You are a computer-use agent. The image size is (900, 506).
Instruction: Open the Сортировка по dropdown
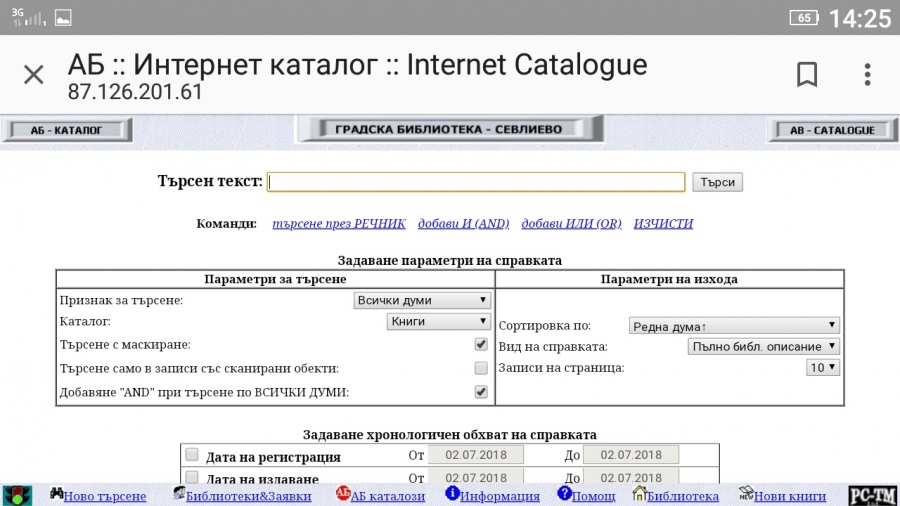733,325
